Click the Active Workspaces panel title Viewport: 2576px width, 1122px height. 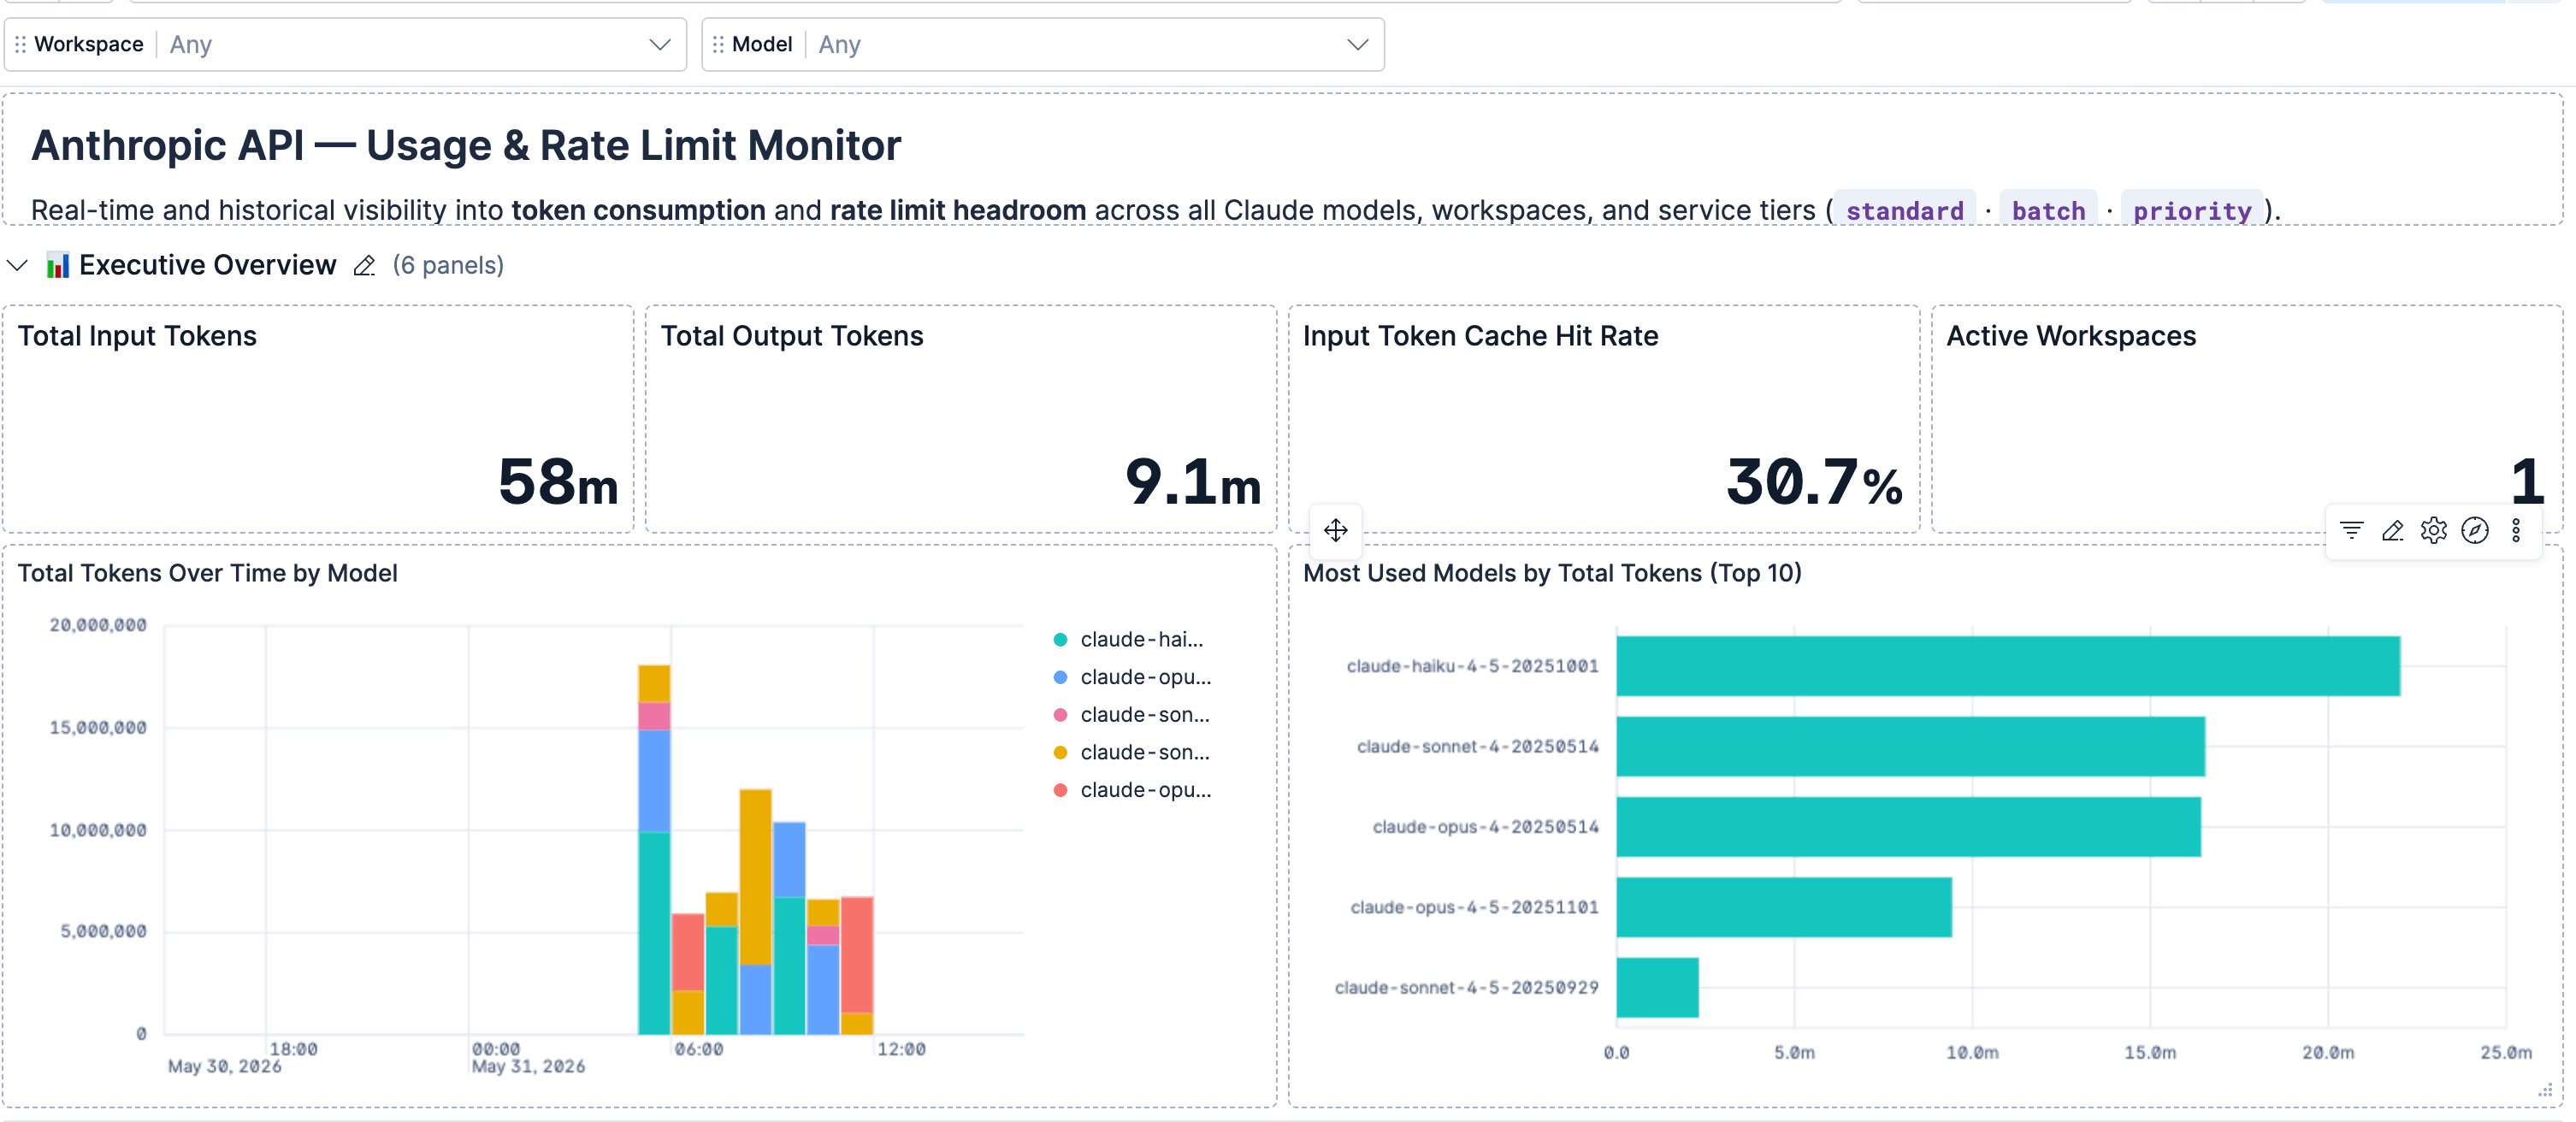coord(2071,336)
